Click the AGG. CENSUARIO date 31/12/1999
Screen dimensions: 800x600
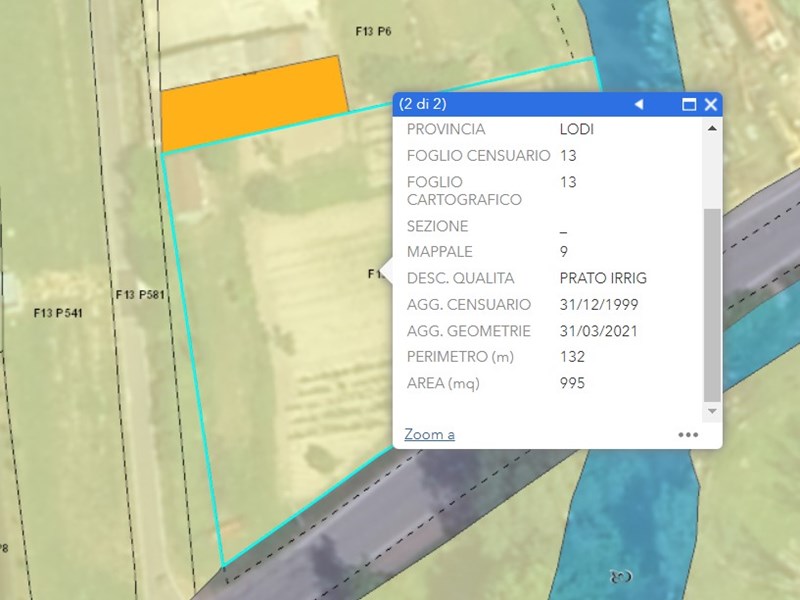pos(599,305)
